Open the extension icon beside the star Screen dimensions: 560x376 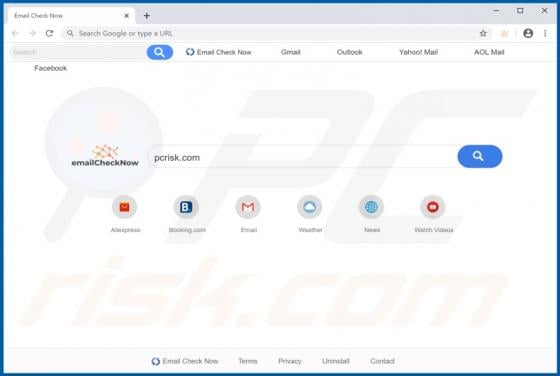click(x=504, y=34)
